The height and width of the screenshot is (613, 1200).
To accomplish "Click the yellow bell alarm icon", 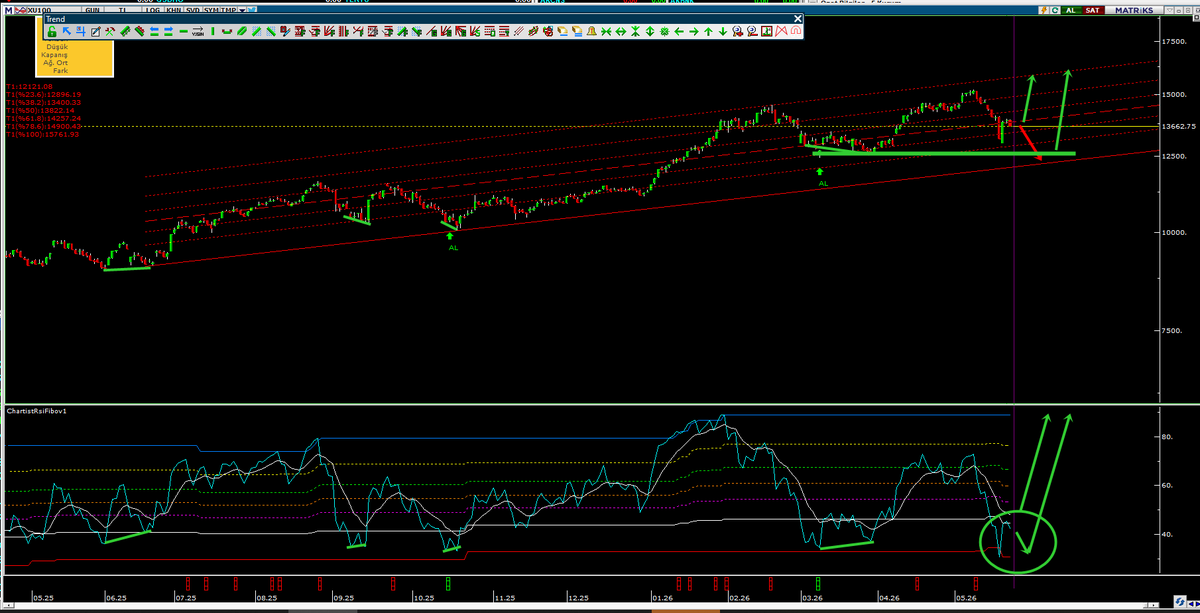I will pyautogui.click(x=592, y=32).
